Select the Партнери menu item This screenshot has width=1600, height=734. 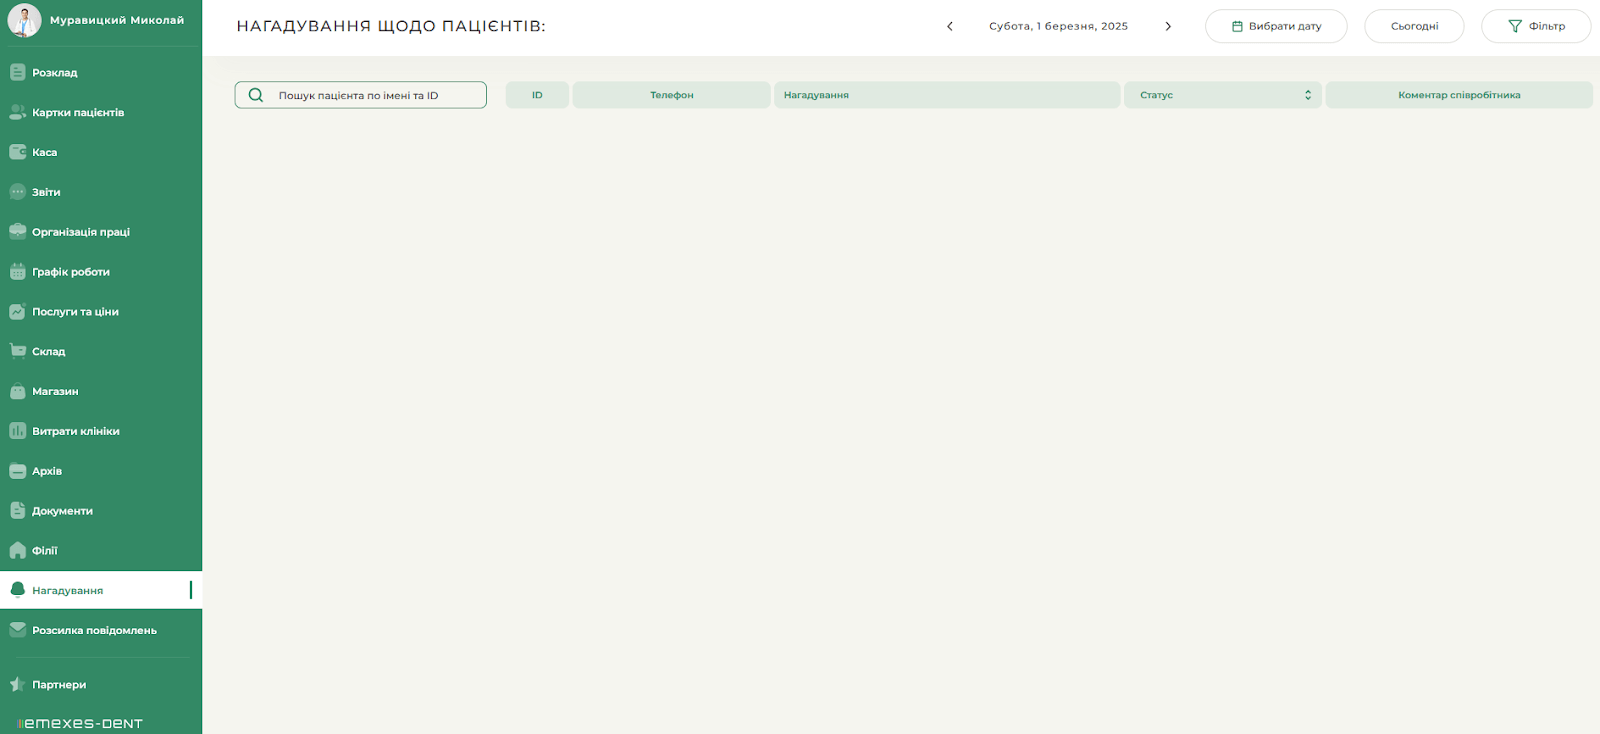pyautogui.click(x=59, y=685)
